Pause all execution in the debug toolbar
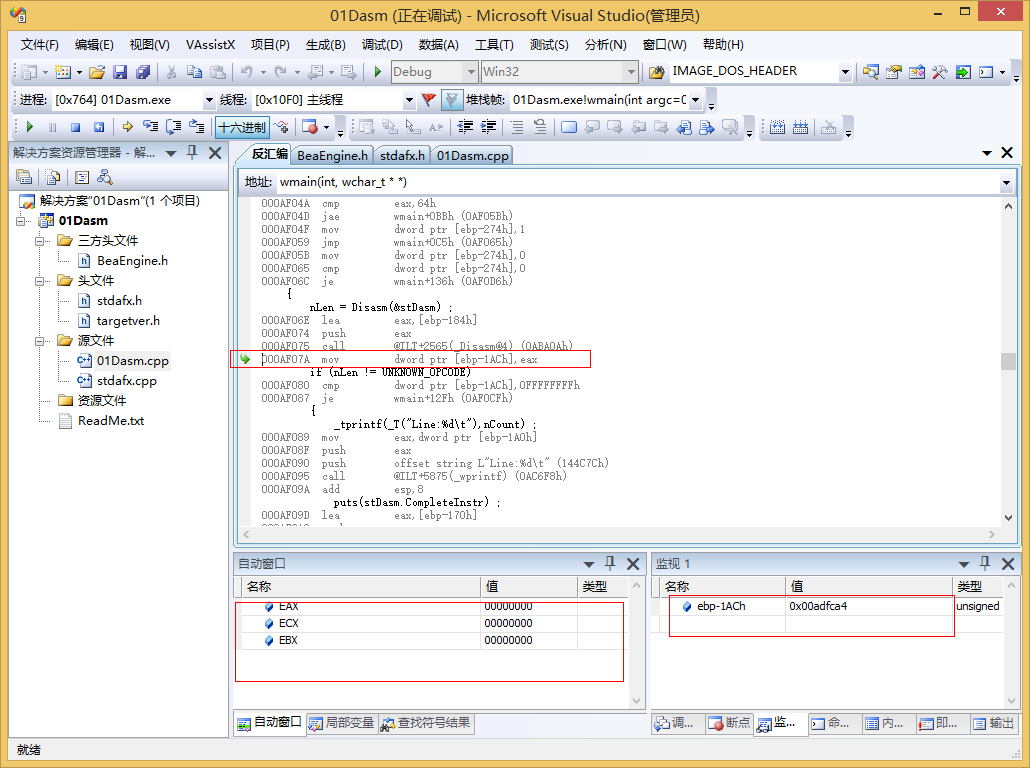Image resolution: width=1030 pixels, height=768 pixels. tap(53, 127)
